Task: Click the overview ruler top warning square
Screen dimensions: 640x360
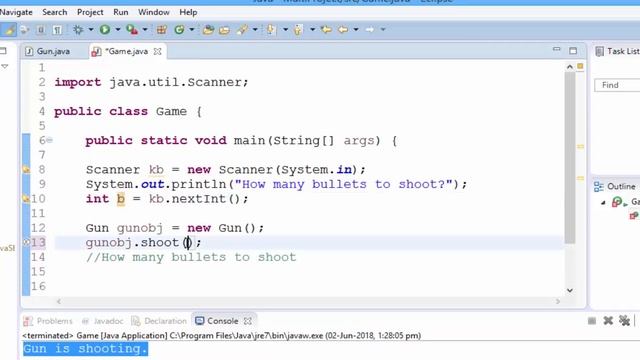Action: tap(580, 66)
